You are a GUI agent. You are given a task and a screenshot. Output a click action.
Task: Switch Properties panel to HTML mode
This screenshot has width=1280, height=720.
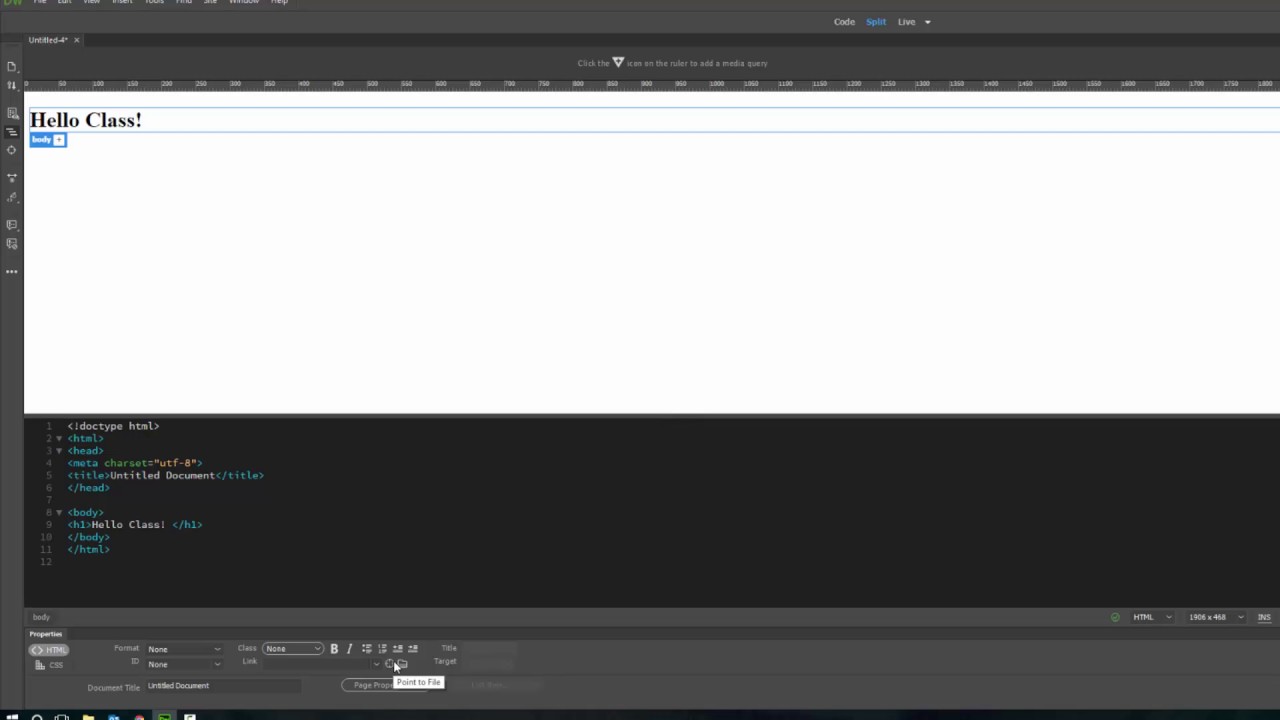(x=49, y=650)
